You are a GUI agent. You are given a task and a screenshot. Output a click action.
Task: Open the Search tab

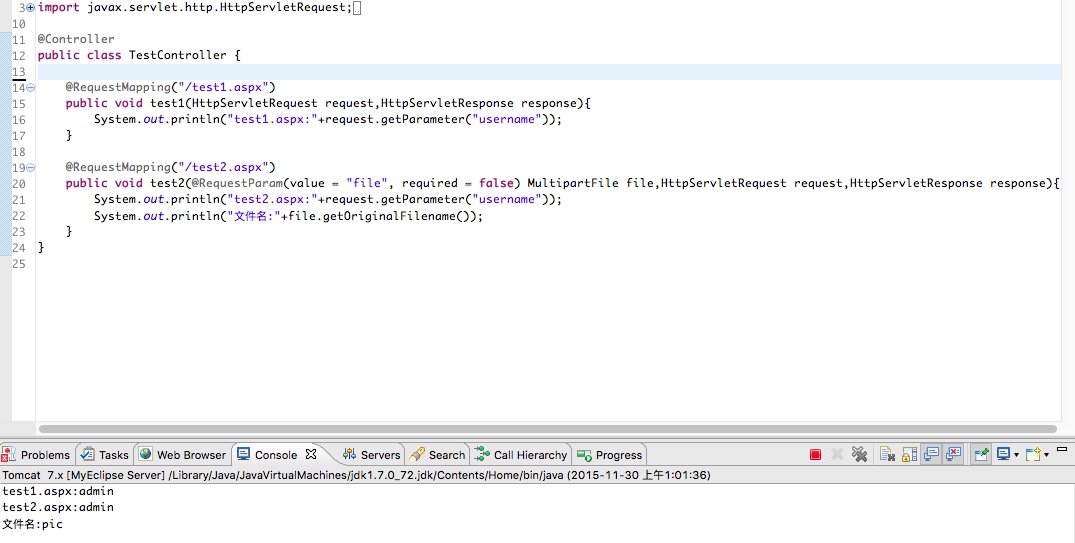[x=437, y=455]
